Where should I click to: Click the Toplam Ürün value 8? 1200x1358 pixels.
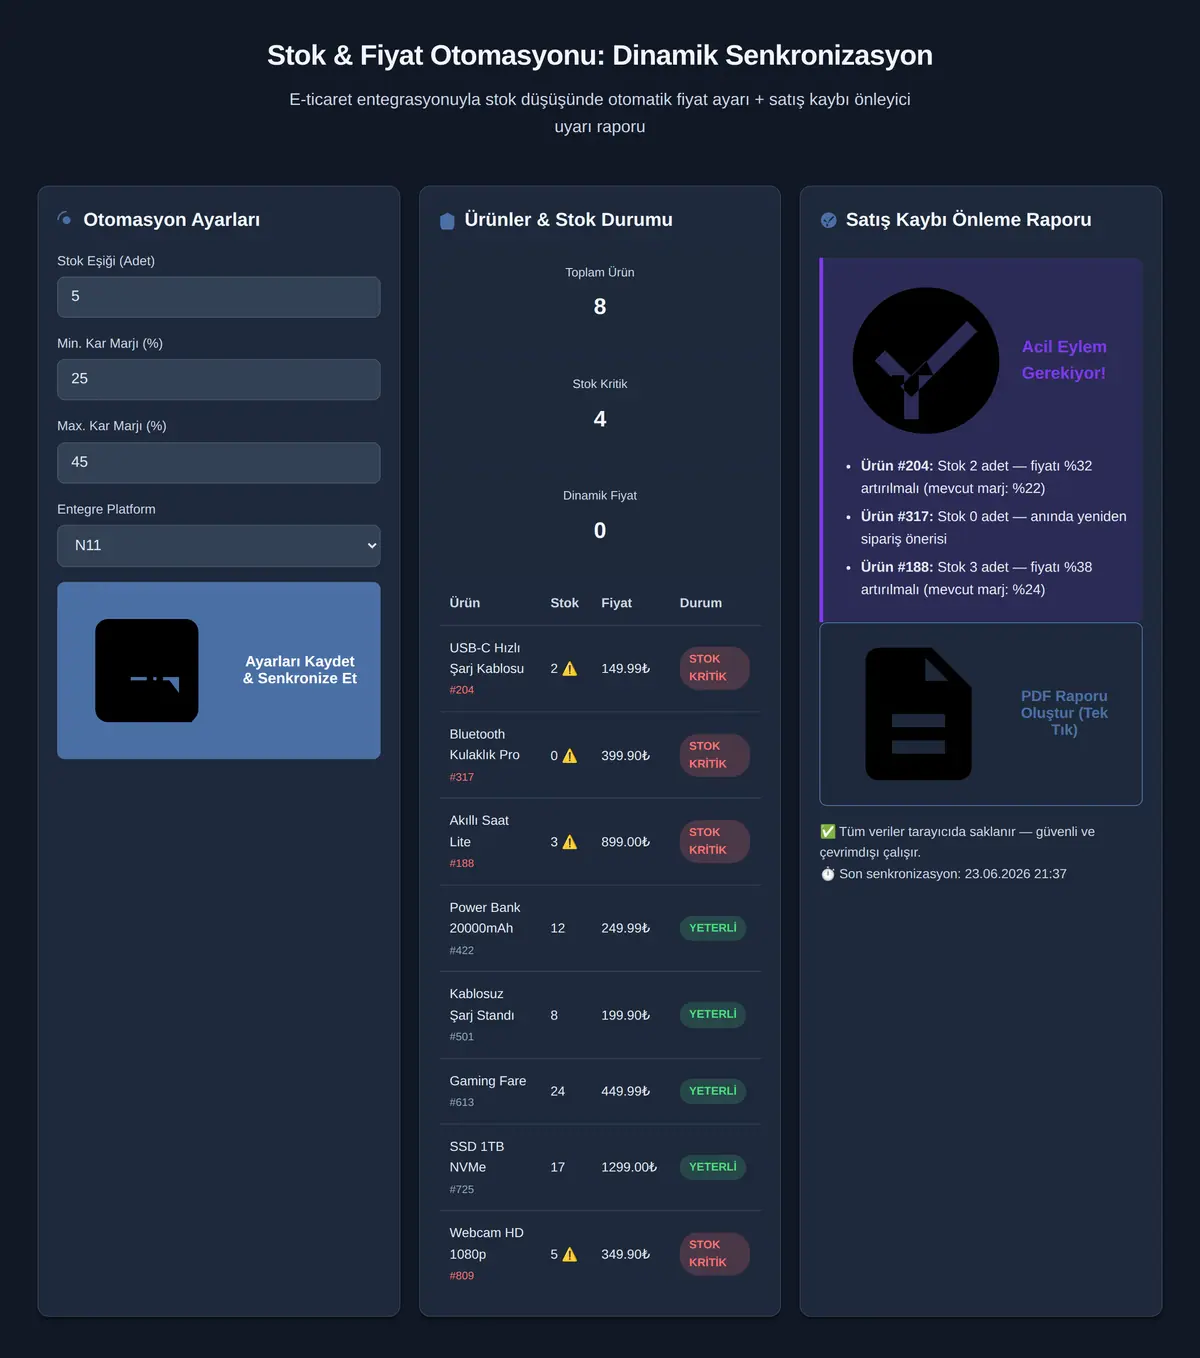[x=600, y=307]
